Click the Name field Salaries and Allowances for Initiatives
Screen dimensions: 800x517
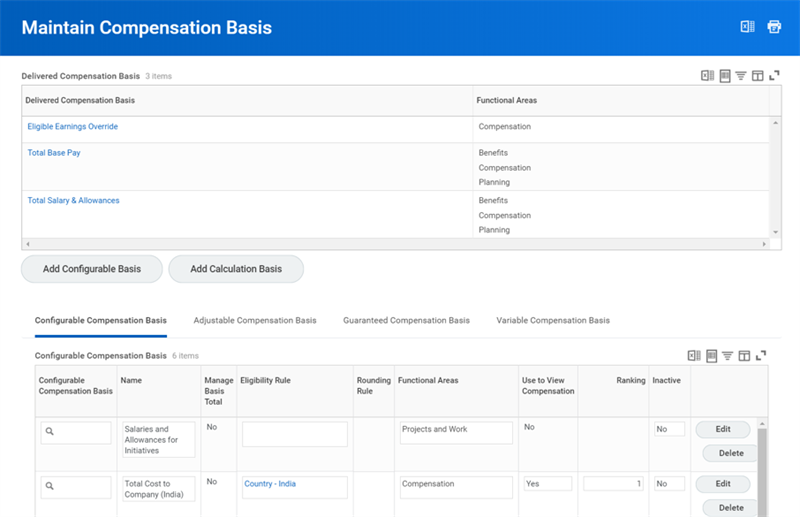(x=159, y=439)
